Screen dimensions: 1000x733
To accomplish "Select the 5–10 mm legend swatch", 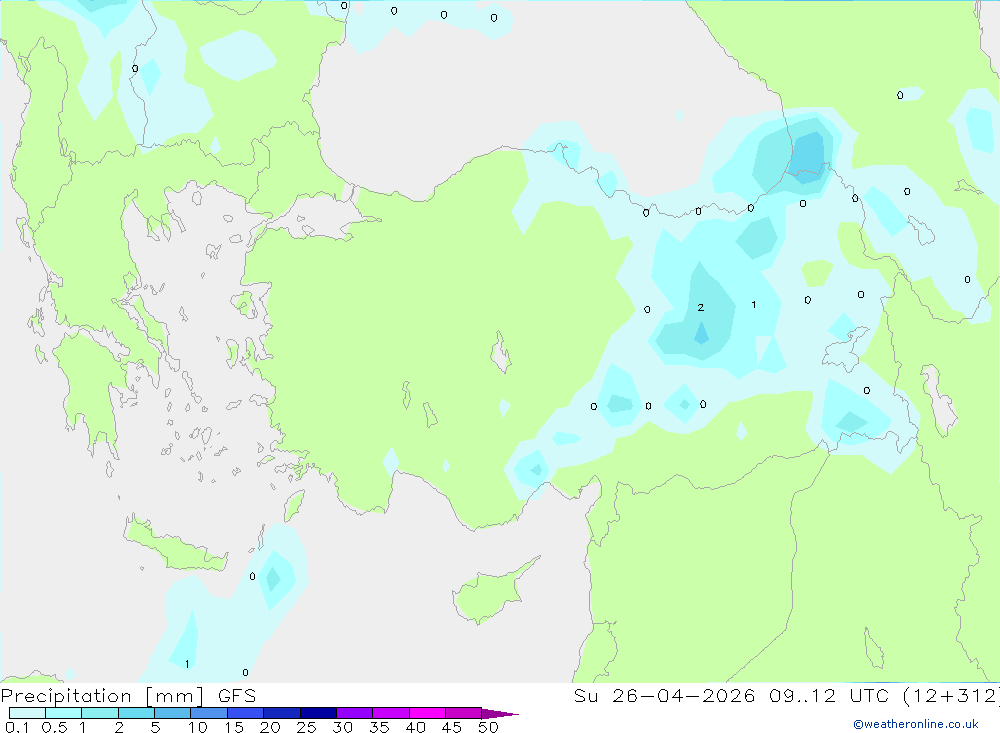I will [173, 713].
